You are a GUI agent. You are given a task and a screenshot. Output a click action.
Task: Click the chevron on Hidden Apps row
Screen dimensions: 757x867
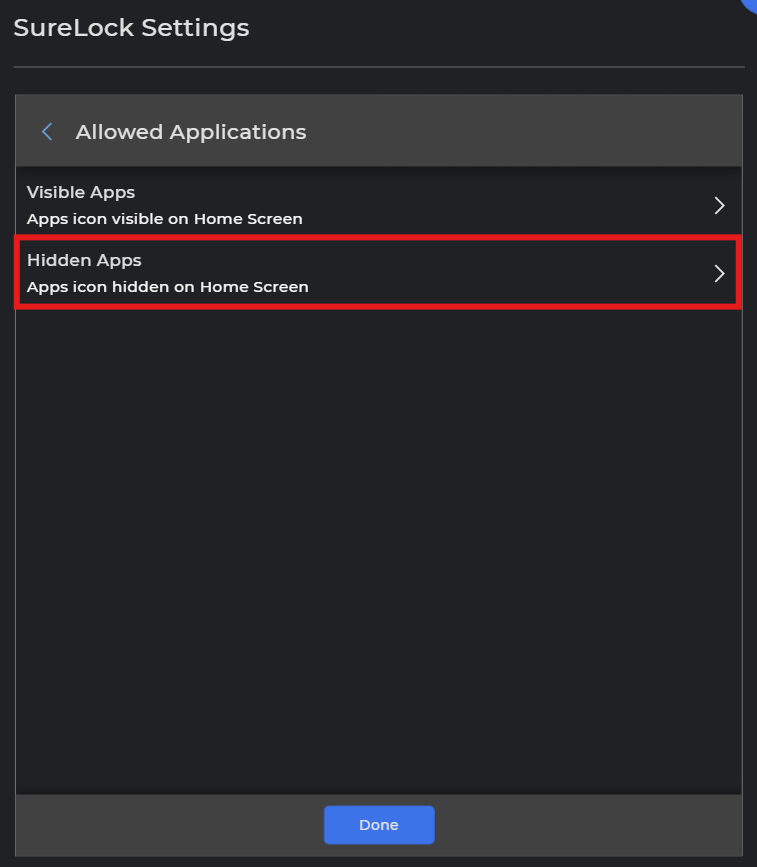(x=719, y=273)
